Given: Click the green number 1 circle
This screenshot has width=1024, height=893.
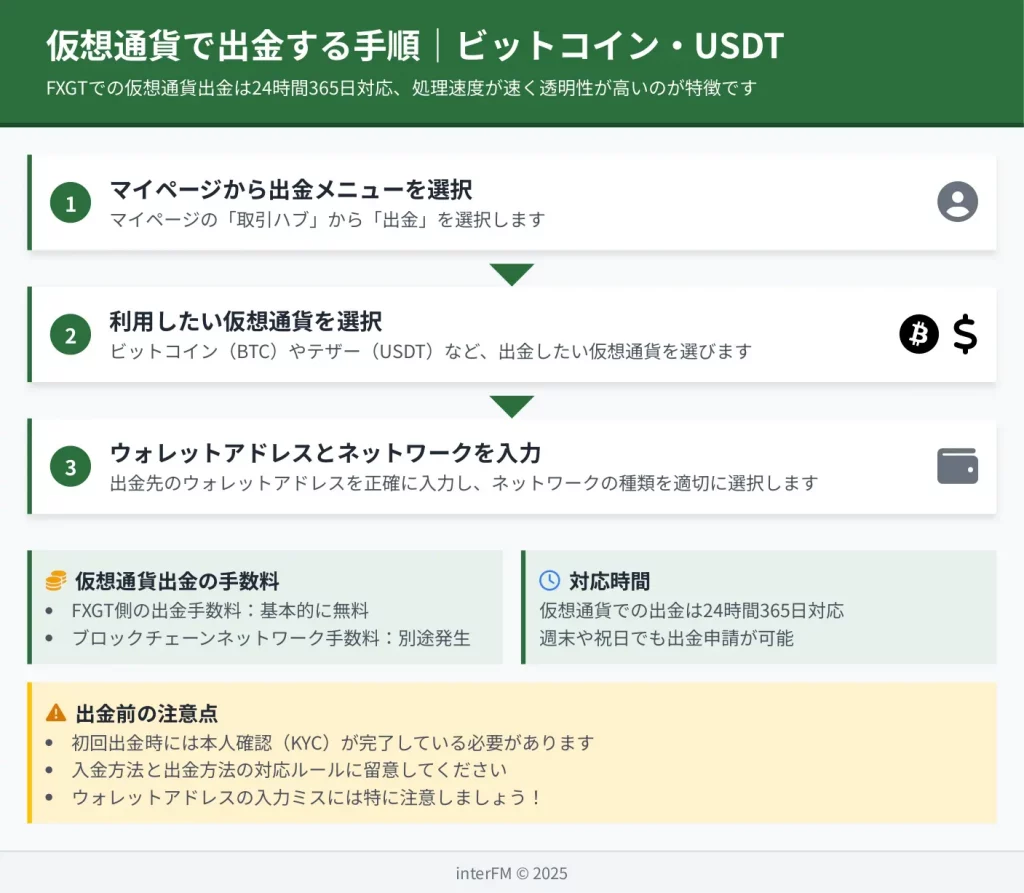Looking at the screenshot, I should [70, 204].
